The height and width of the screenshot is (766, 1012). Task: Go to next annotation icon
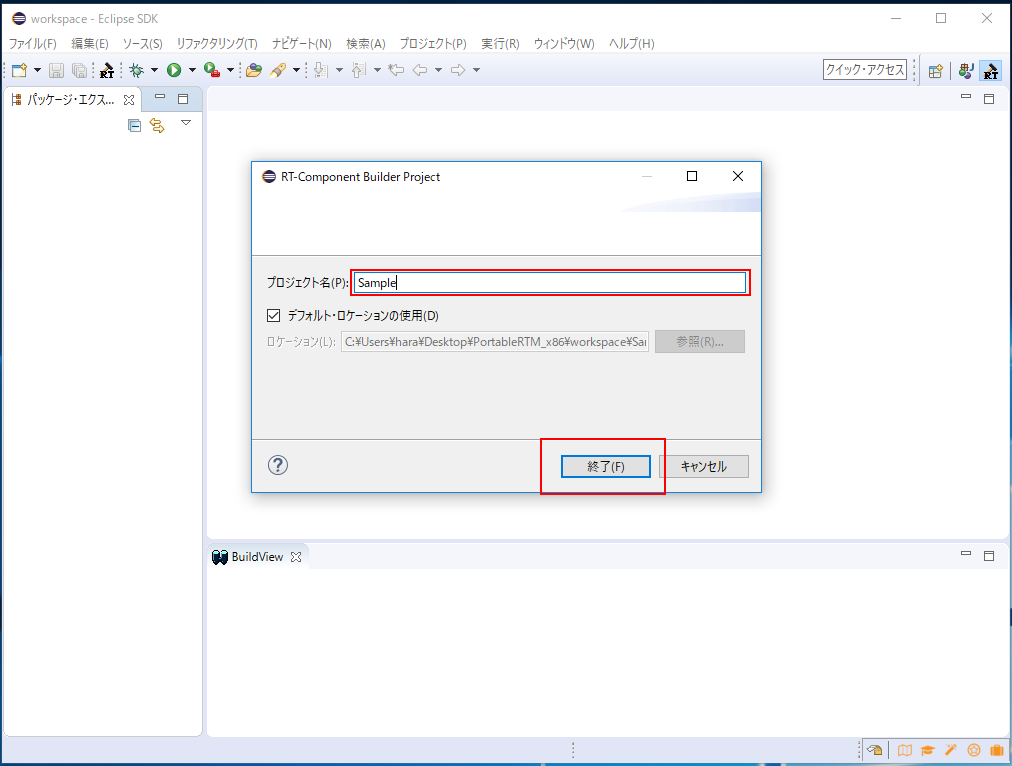click(x=321, y=70)
